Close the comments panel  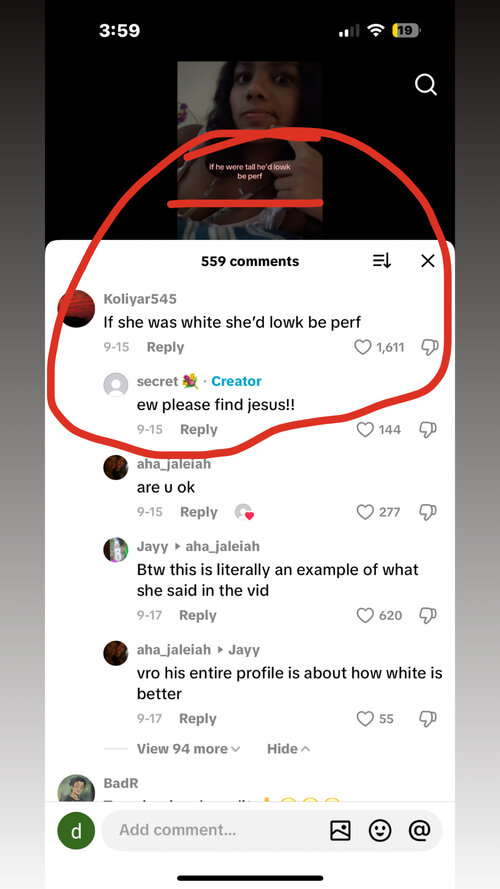coord(428,261)
